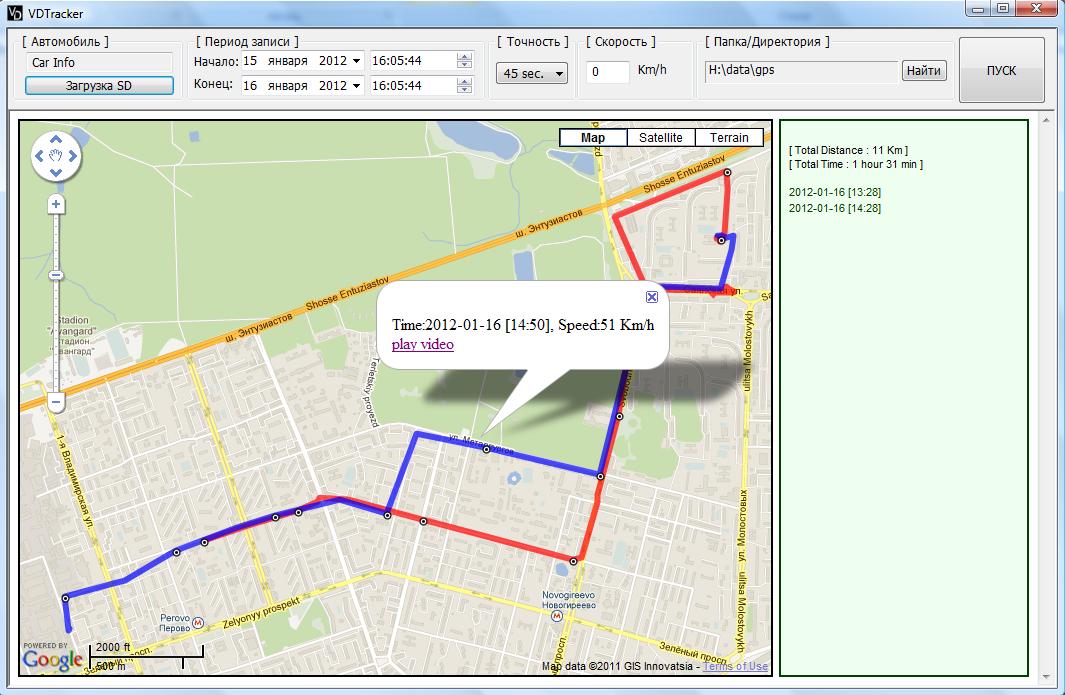Select the Map view type
Viewport: 1065px width, 695px height.
593,138
